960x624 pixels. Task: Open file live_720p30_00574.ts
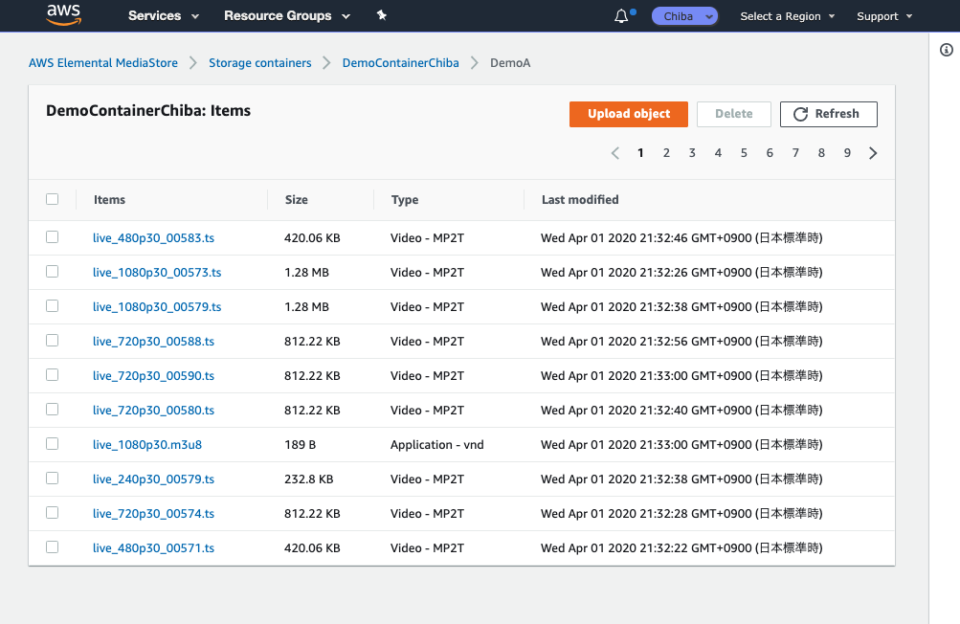point(154,514)
